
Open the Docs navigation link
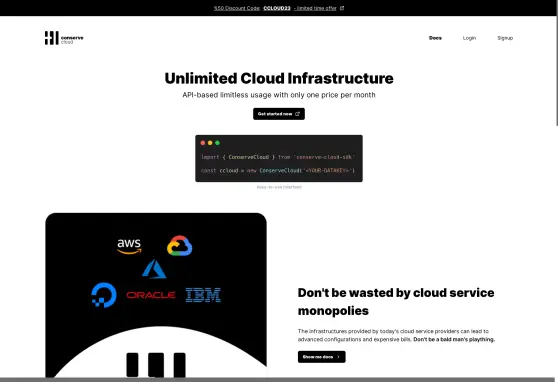pos(435,38)
